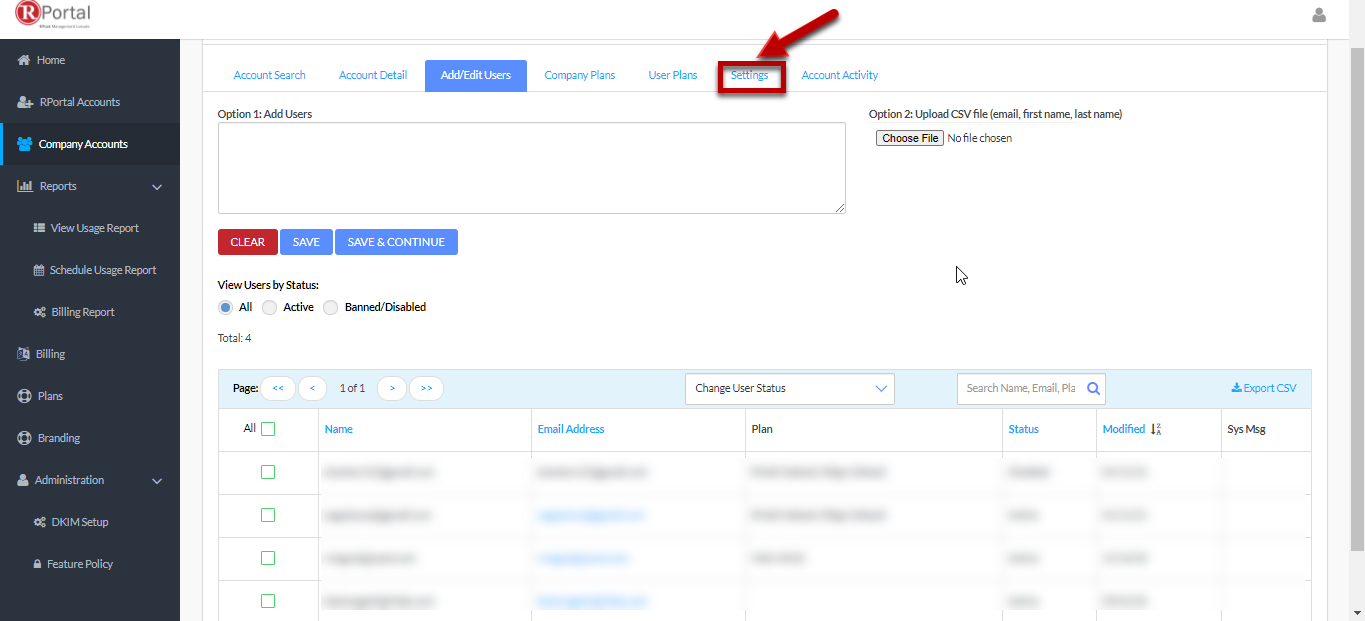The width and height of the screenshot is (1365, 621).
Task: Go to the last page
Action: point(427,388)
